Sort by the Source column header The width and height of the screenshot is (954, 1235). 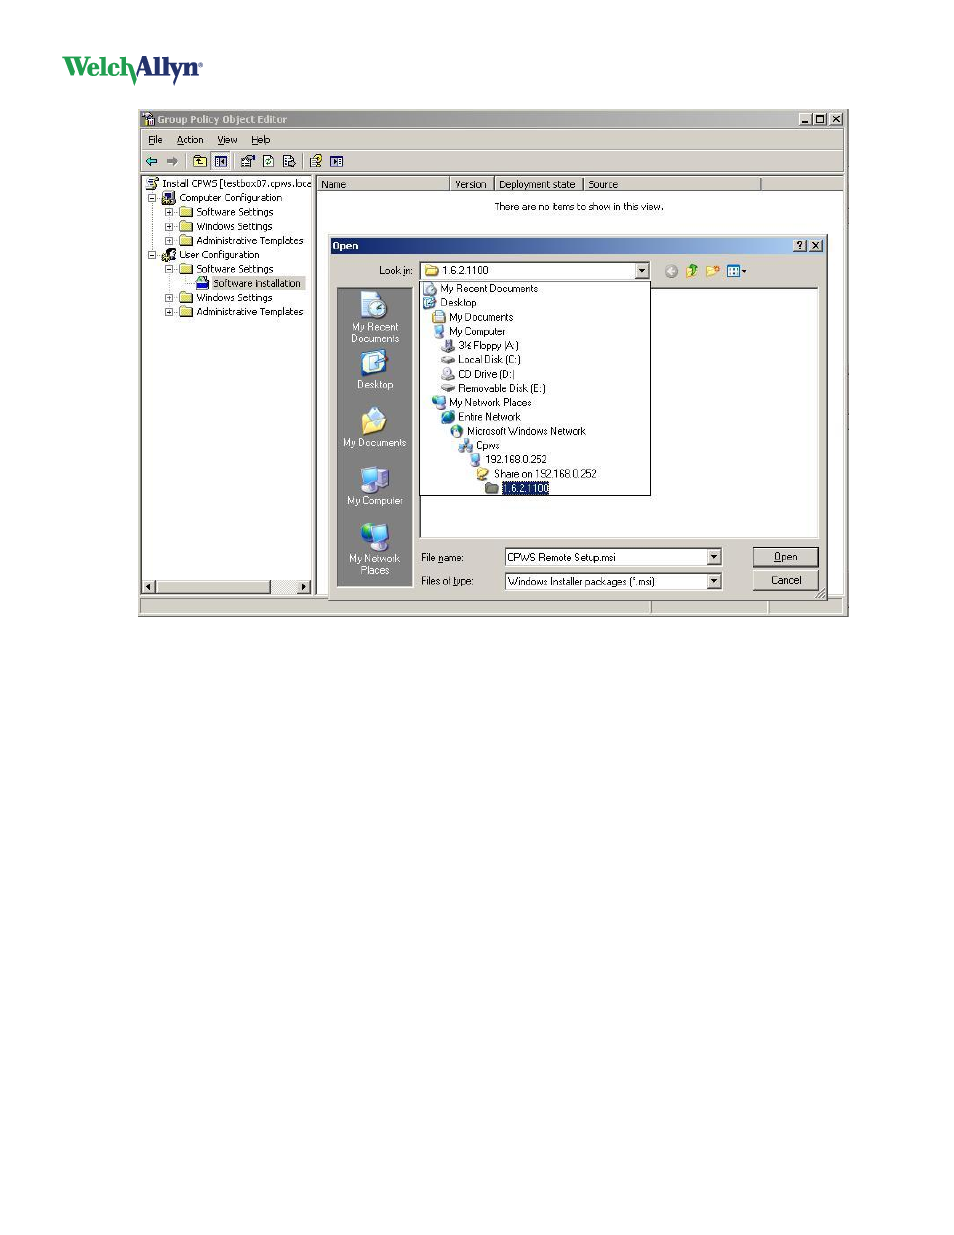tap(672, 184)
